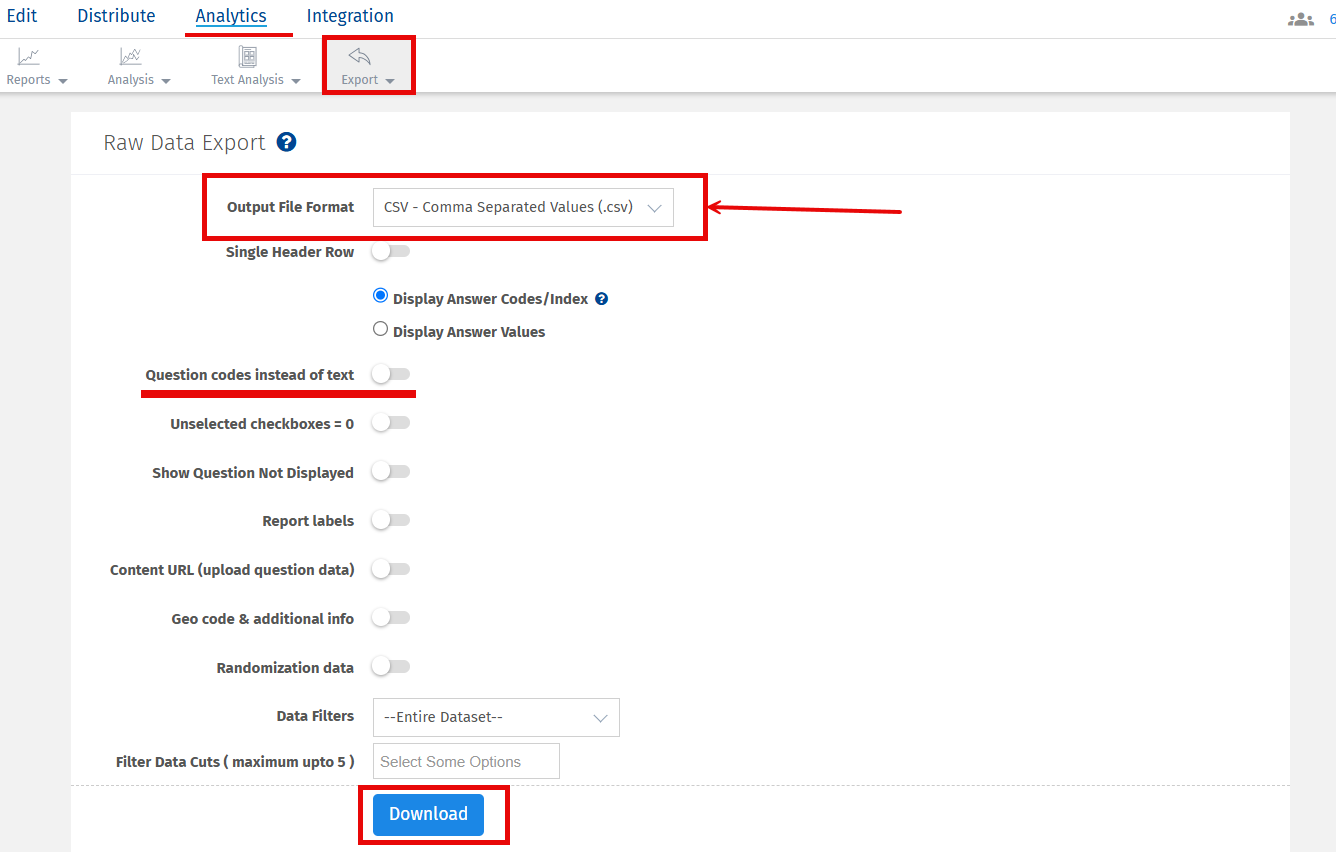The width and height of the screenshot is (1336, 852).
Task: Expand the Reports dropdown arrow
Action: tap(63, 81)
